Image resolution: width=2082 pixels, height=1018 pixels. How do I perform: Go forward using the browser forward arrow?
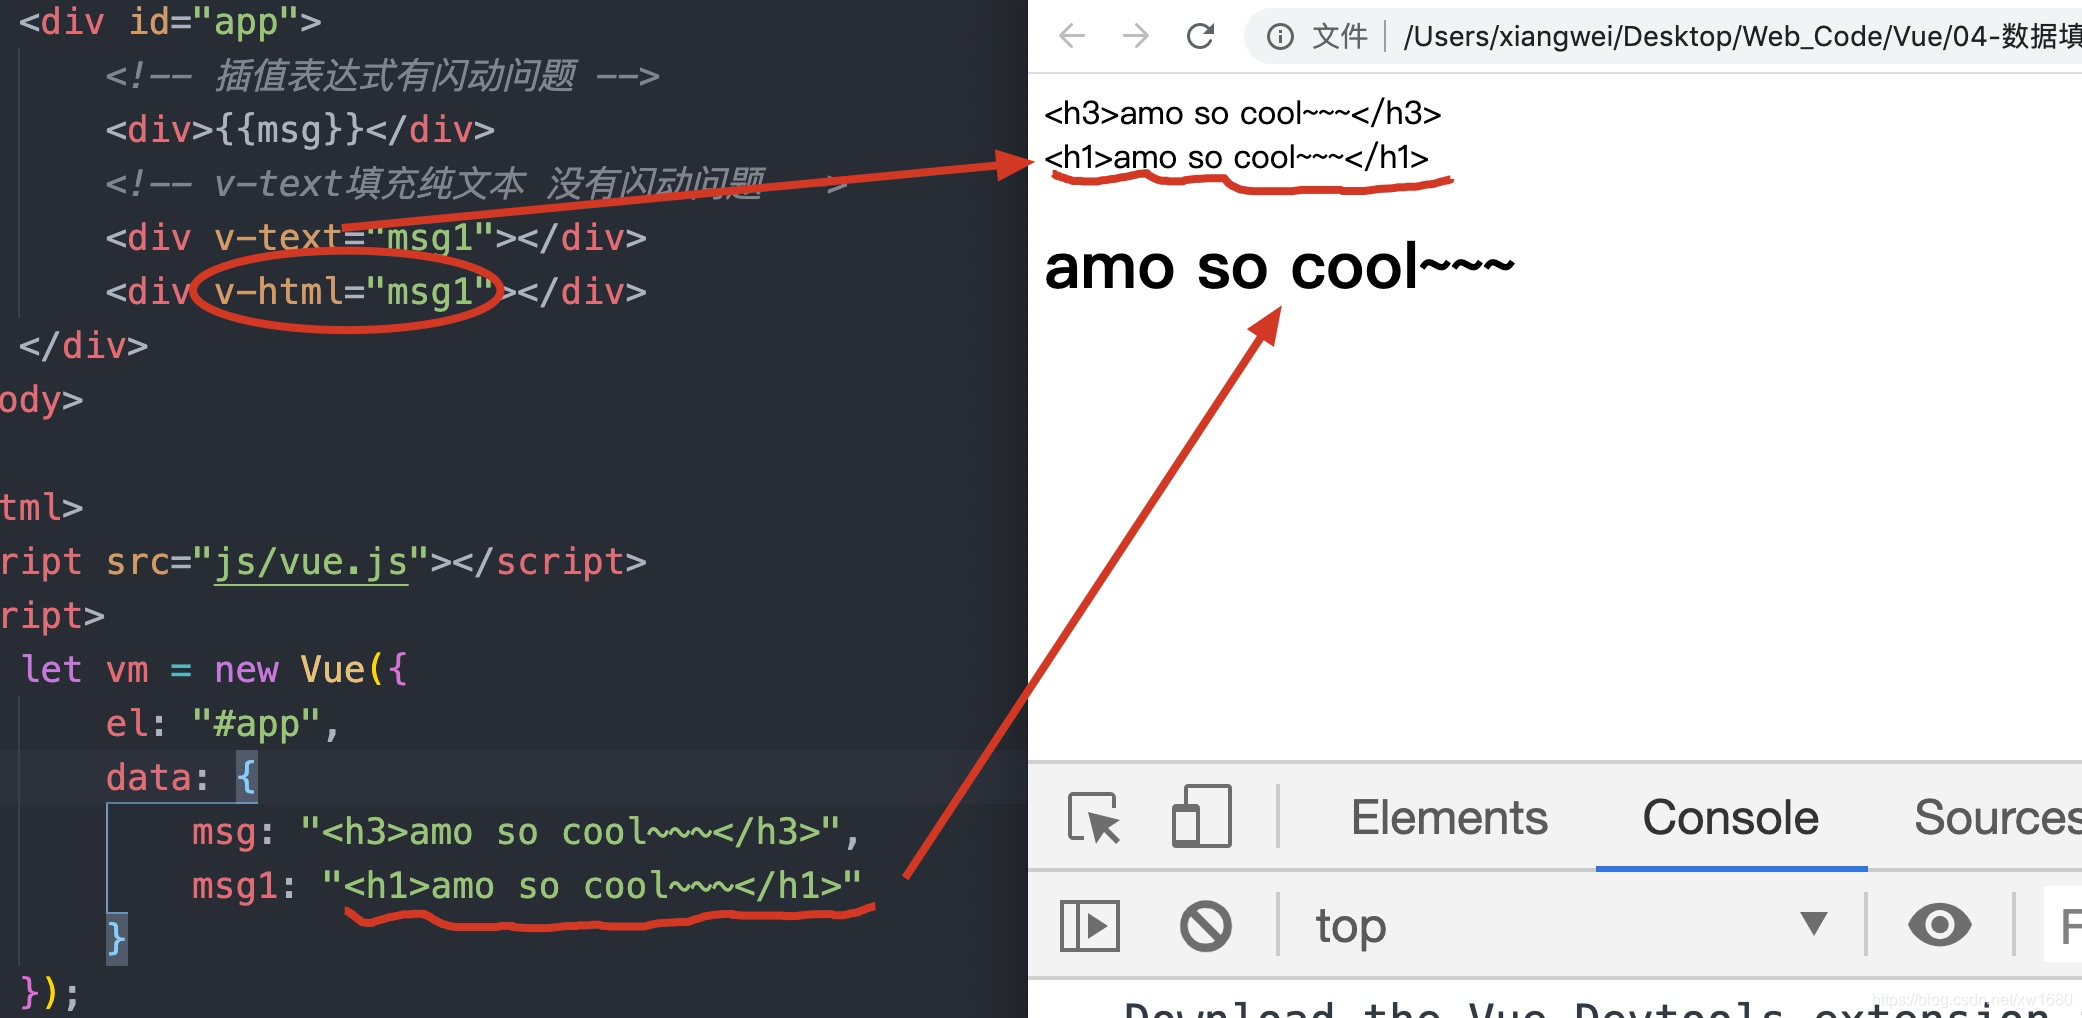coord(1136,37)
